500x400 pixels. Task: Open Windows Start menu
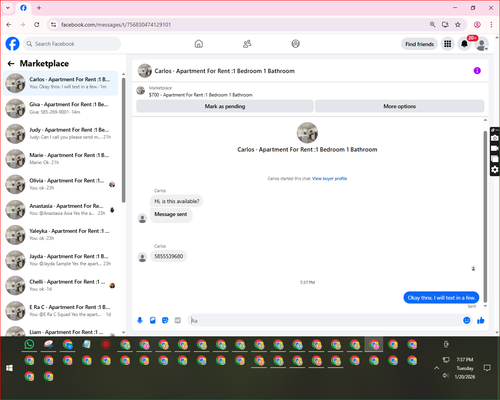tap(9, 368)
